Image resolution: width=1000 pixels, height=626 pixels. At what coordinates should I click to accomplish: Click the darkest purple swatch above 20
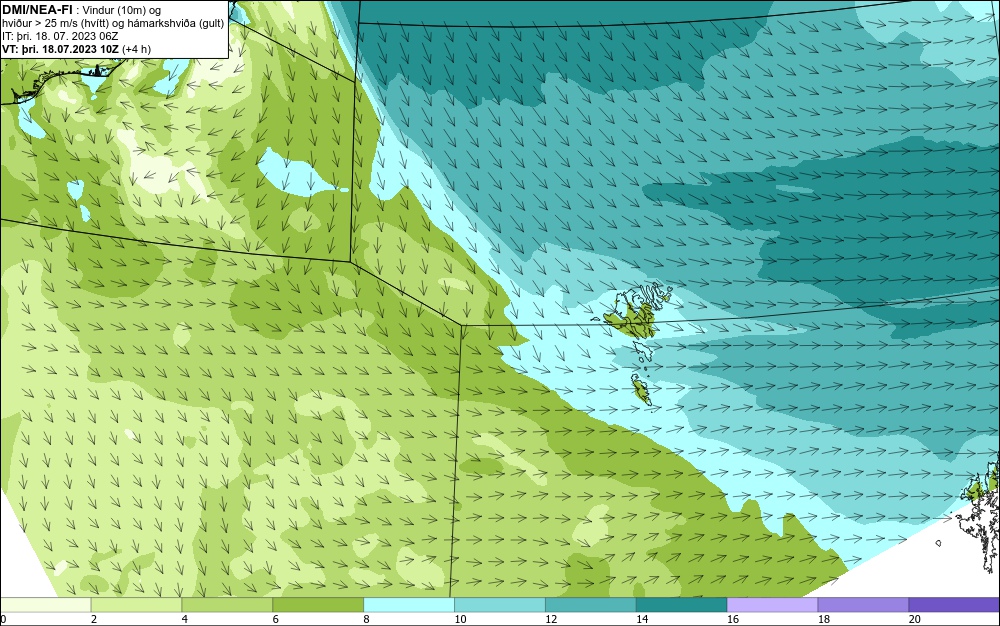(x=954, y=605)
